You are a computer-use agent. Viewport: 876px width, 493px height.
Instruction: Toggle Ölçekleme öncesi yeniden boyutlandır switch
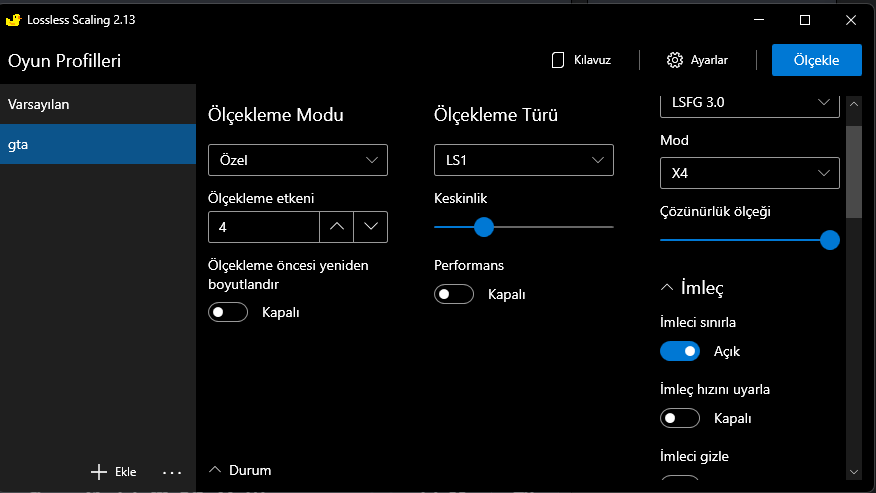[228, 312]
